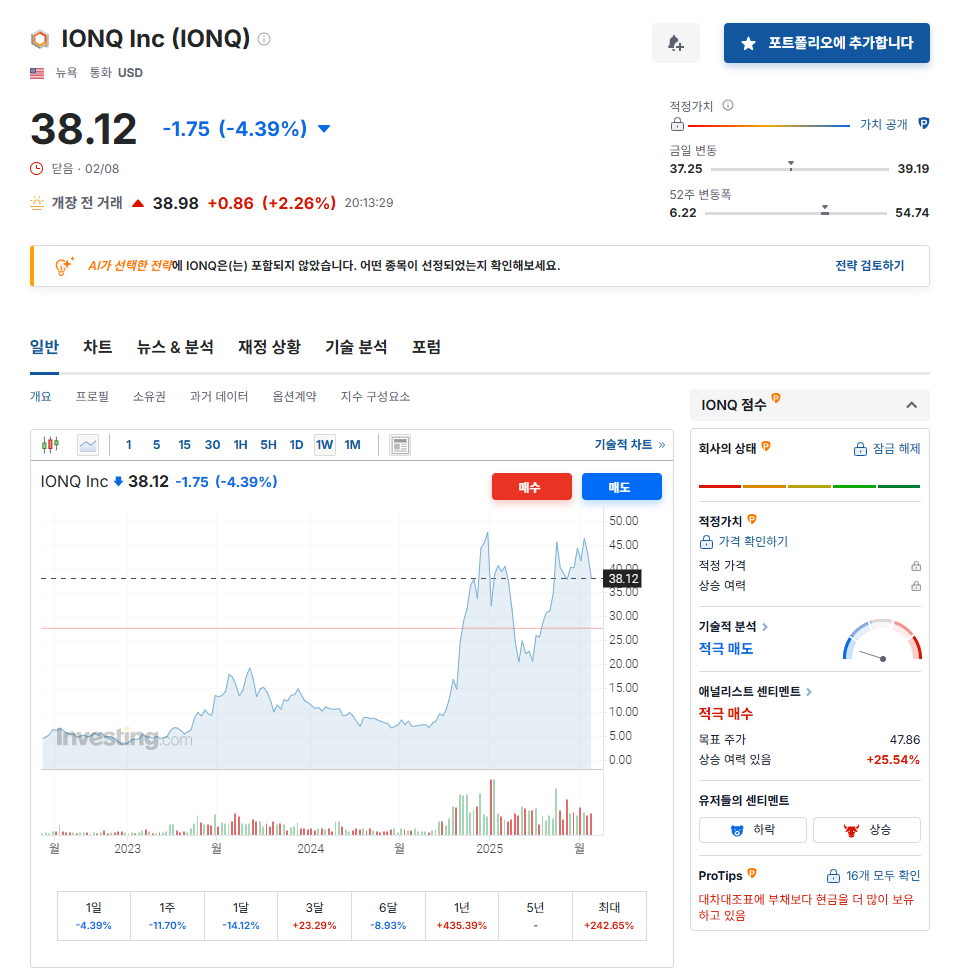Vote 상승 bull sentiment button
The width and height of the screenshot is (958, 971).
[x=866, y=830]
